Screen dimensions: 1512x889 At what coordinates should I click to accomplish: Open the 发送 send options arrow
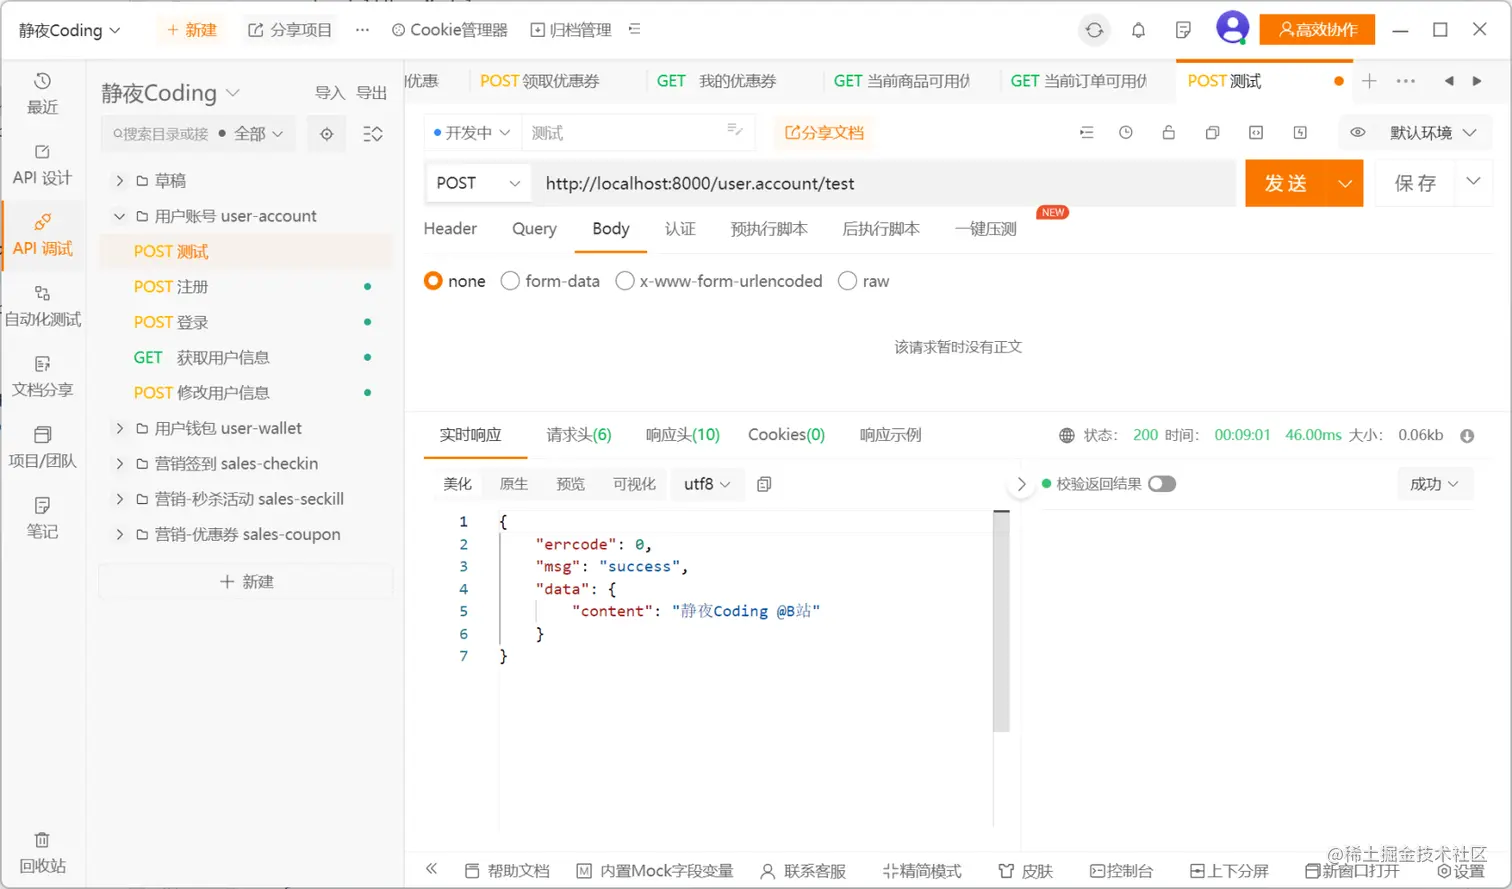1345,183
